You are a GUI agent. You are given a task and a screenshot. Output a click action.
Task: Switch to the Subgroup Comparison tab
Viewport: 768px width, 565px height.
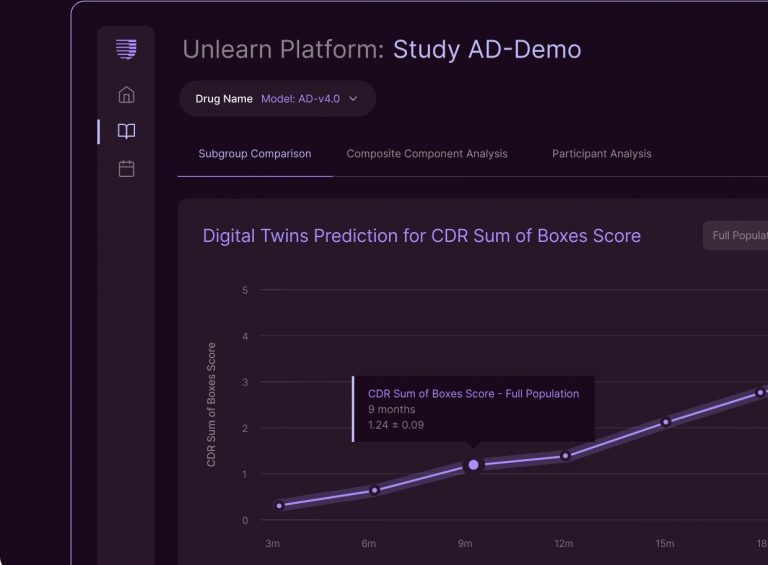[255, 154]
